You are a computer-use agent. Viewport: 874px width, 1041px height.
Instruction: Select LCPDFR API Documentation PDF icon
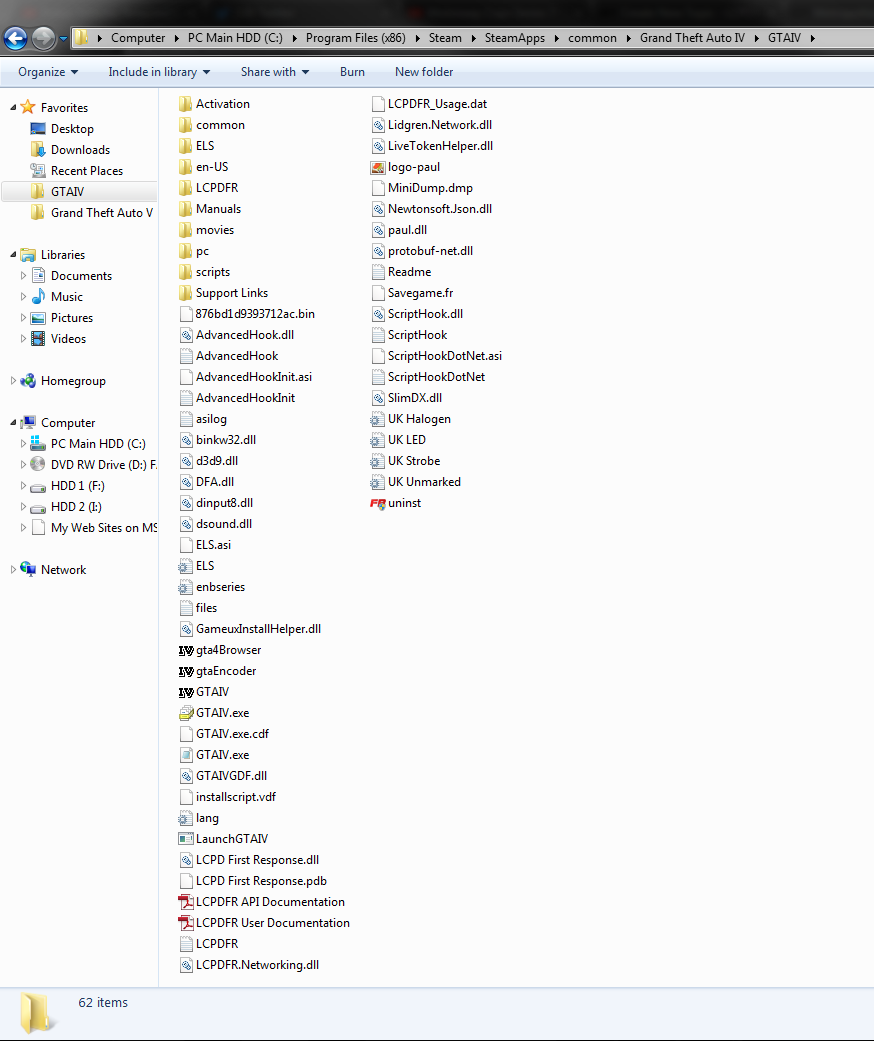click(x=186, y=902)
